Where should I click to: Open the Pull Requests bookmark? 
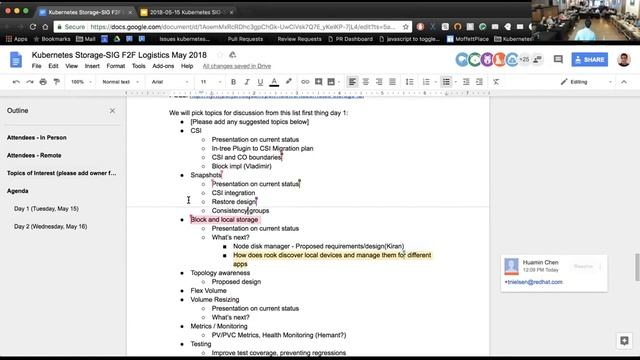pos(245,39)
